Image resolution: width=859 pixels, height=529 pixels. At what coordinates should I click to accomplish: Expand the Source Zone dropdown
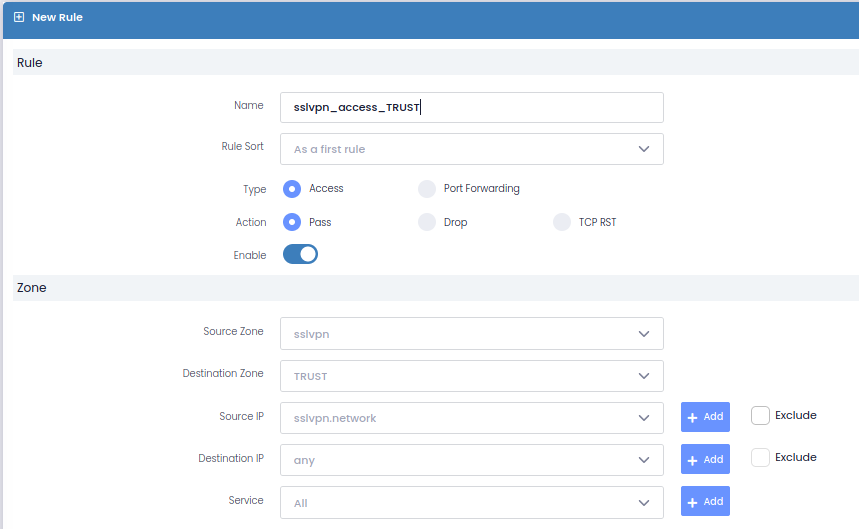tap(471, 334)
